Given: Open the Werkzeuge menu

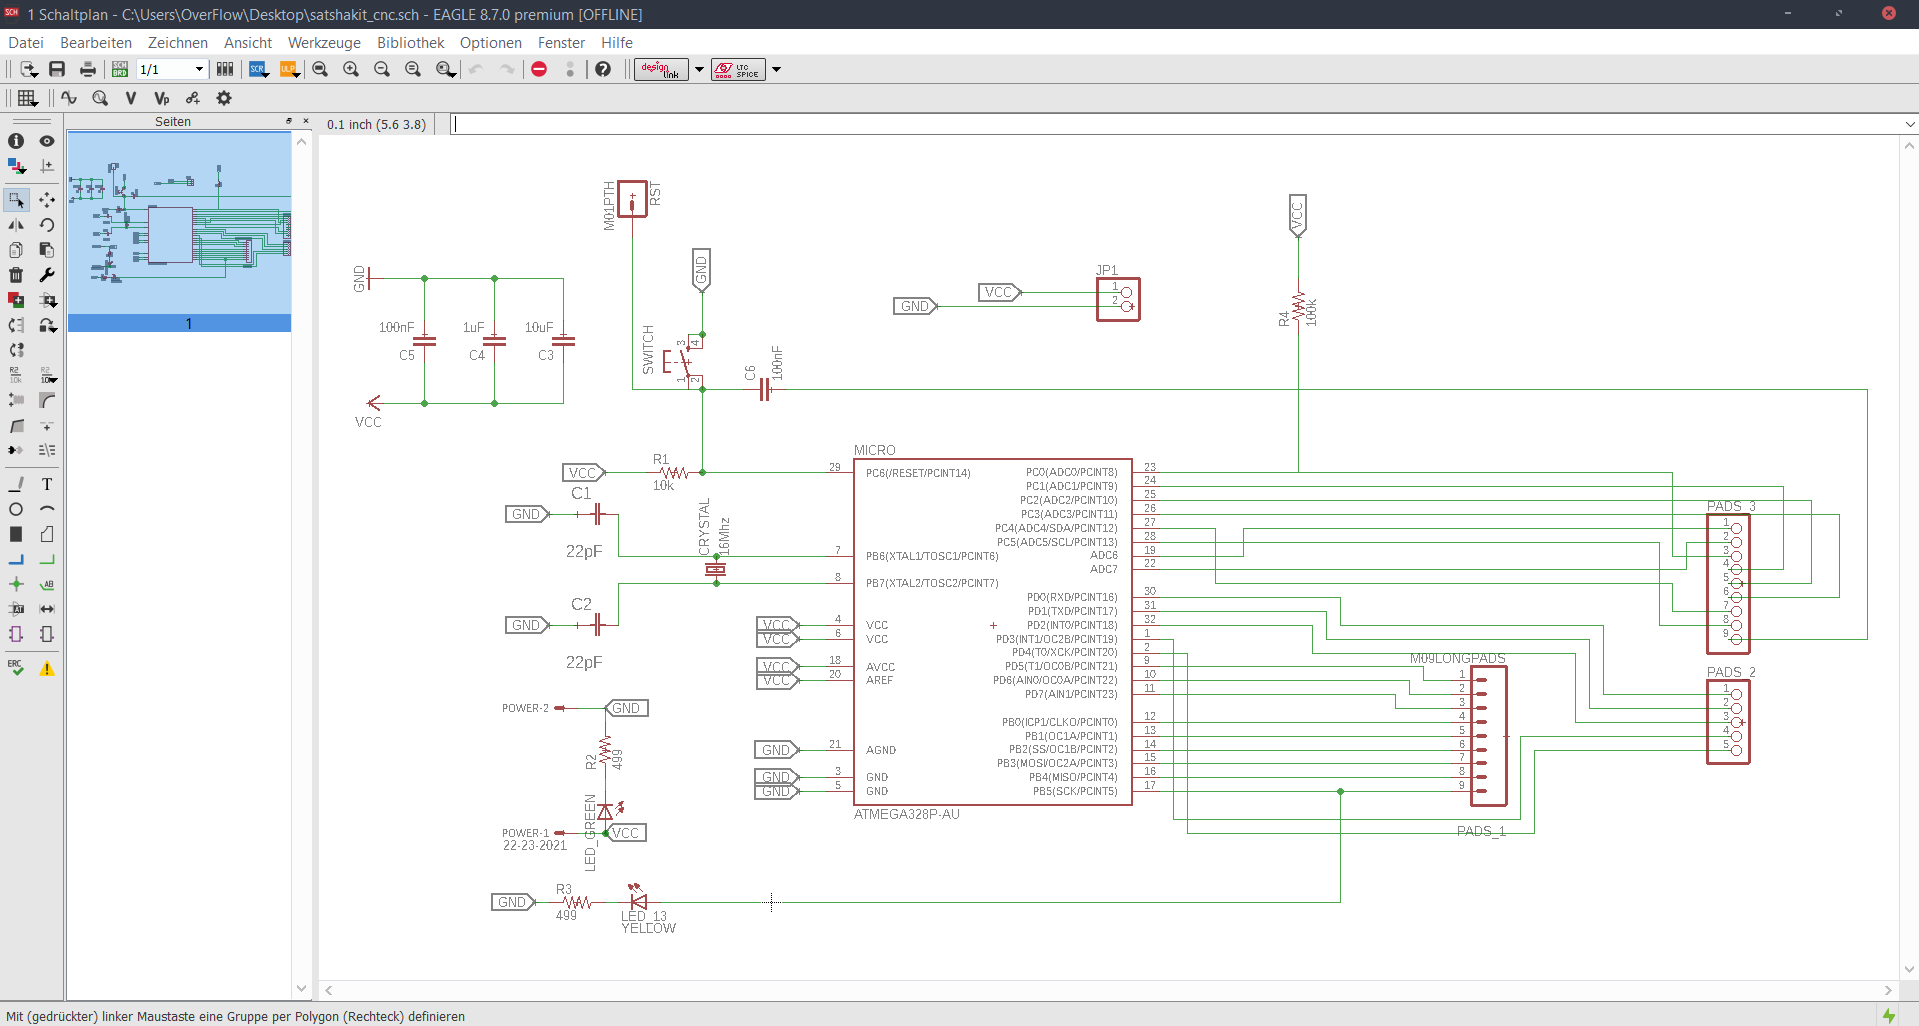Looking at the screenshot, I should point(324,43).
